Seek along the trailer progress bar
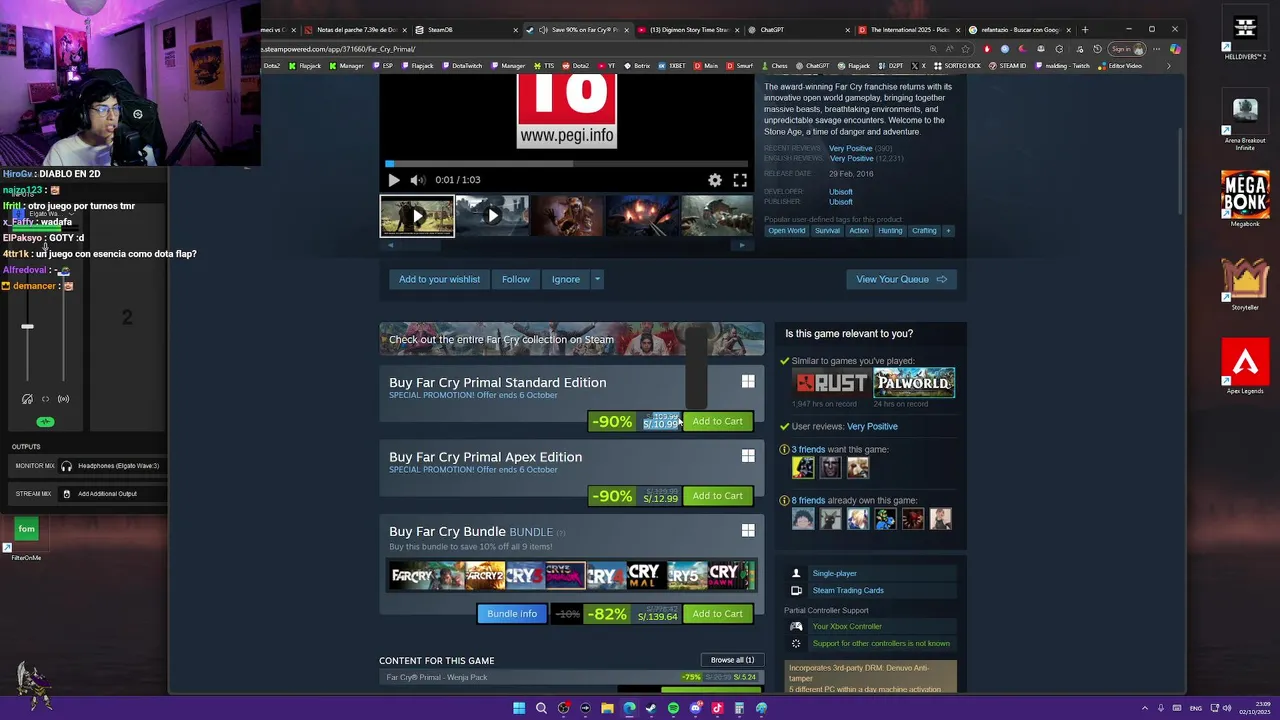The width and height of the screenshot is (1280, 720). click(567, 163)
